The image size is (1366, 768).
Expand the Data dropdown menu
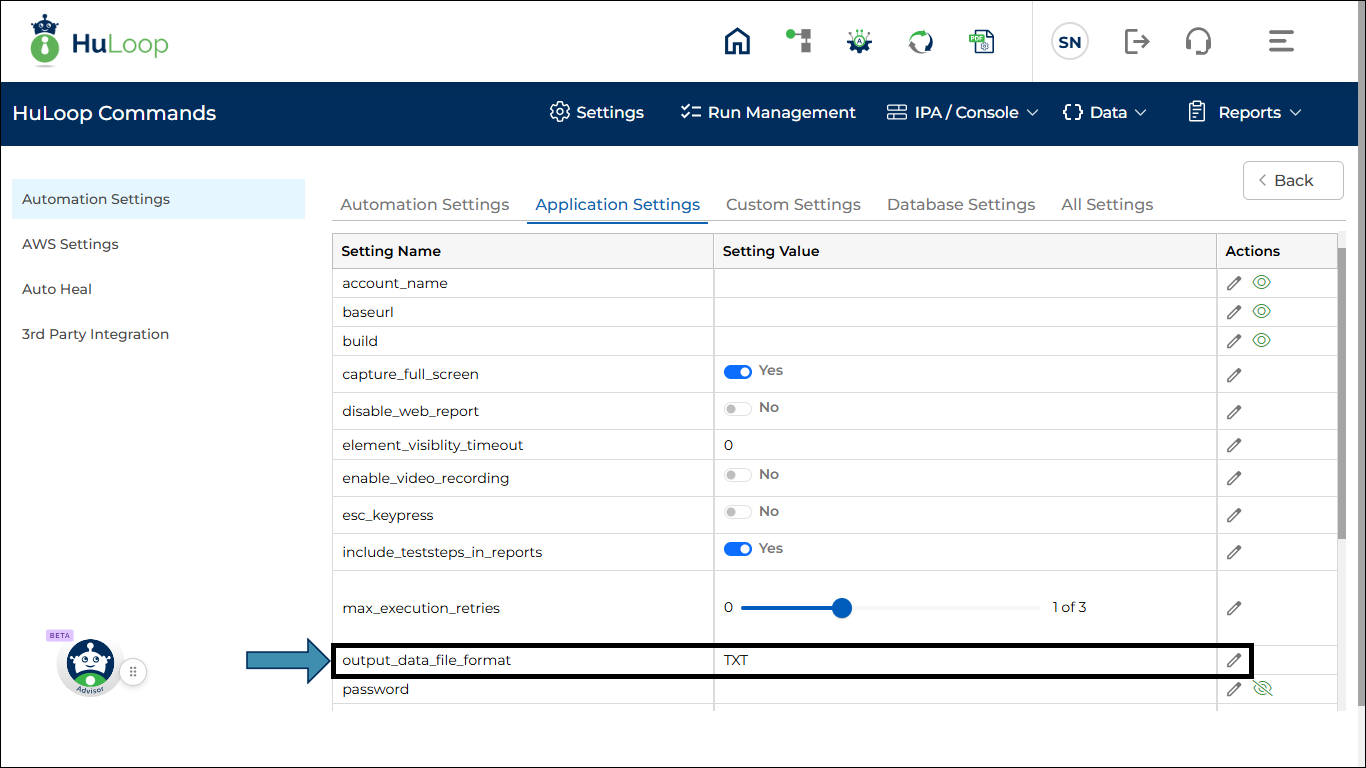click(x=1105, y=113)
